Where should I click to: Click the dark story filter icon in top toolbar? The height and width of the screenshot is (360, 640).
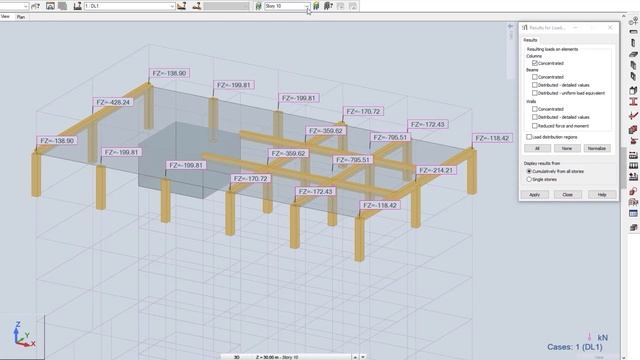(328, 6)
